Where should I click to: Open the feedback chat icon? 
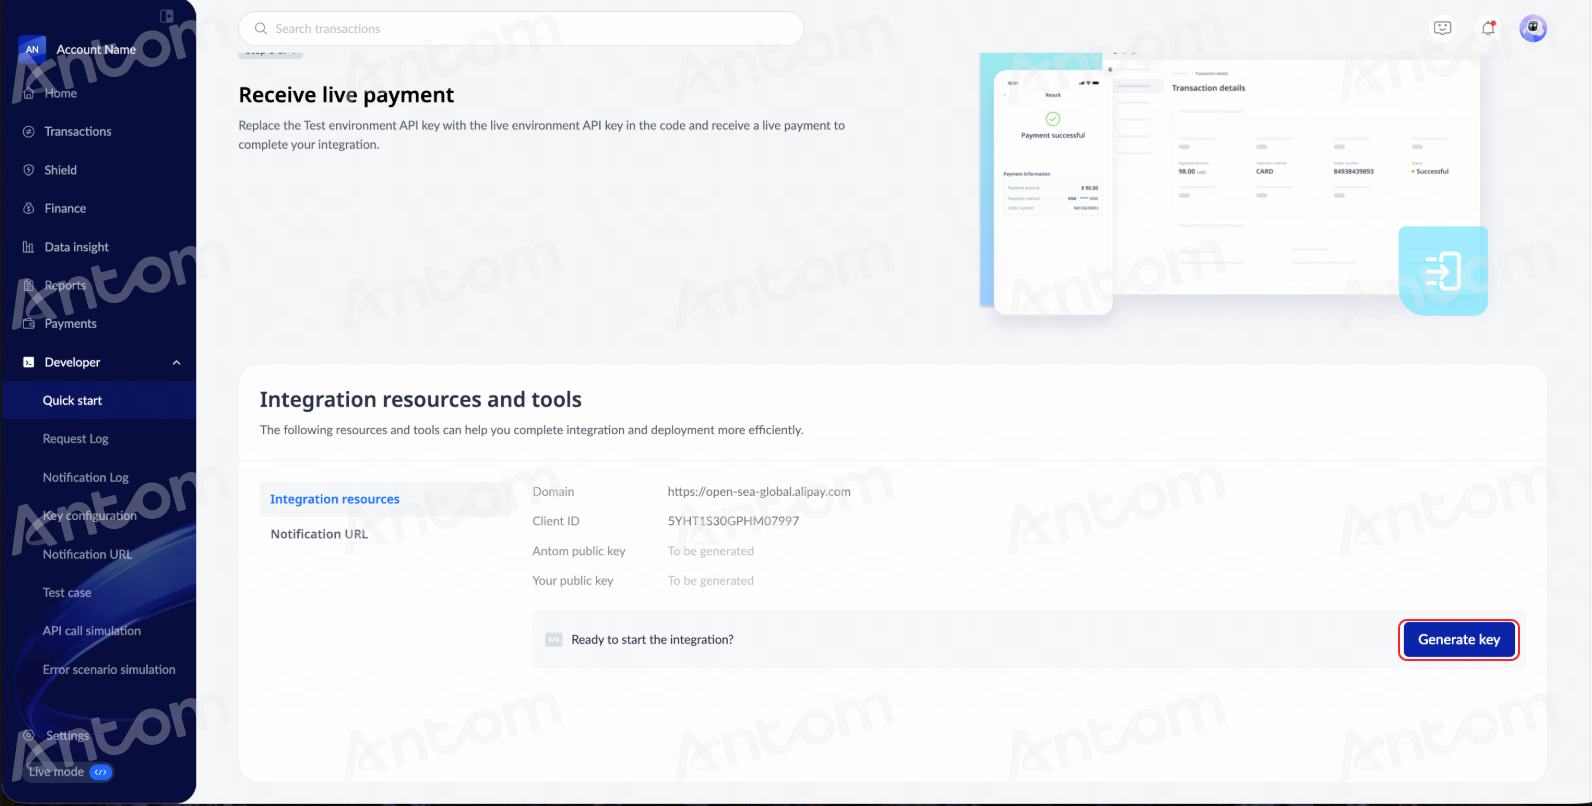pos(1442,28)
